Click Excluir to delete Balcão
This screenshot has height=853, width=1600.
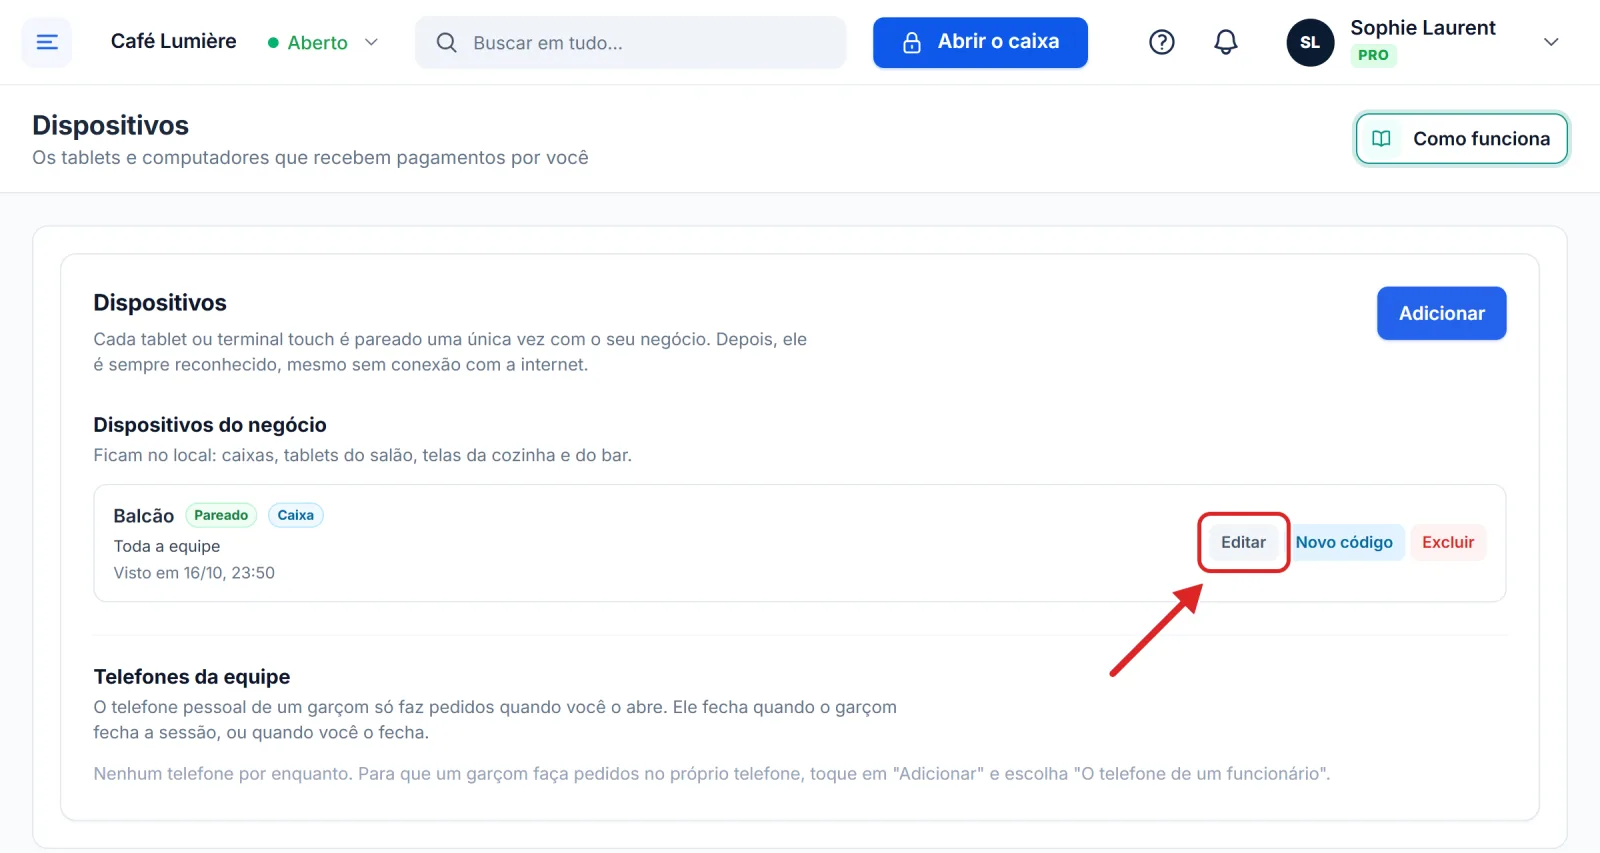(x=1448, y=542)
